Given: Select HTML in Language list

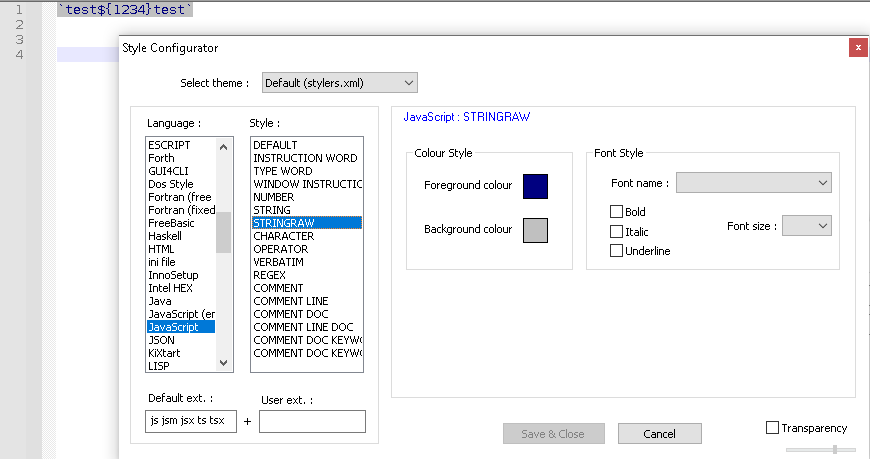Looking at the screenshot, I should [181, 249].
